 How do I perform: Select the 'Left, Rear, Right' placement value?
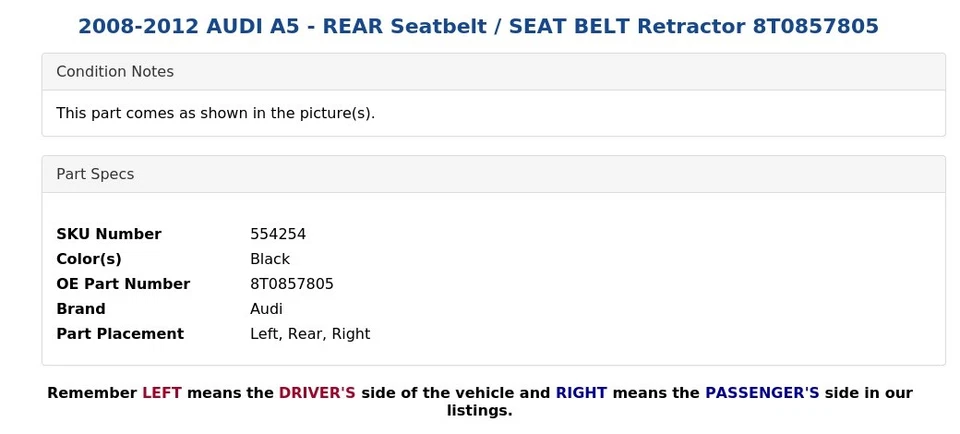310,334
